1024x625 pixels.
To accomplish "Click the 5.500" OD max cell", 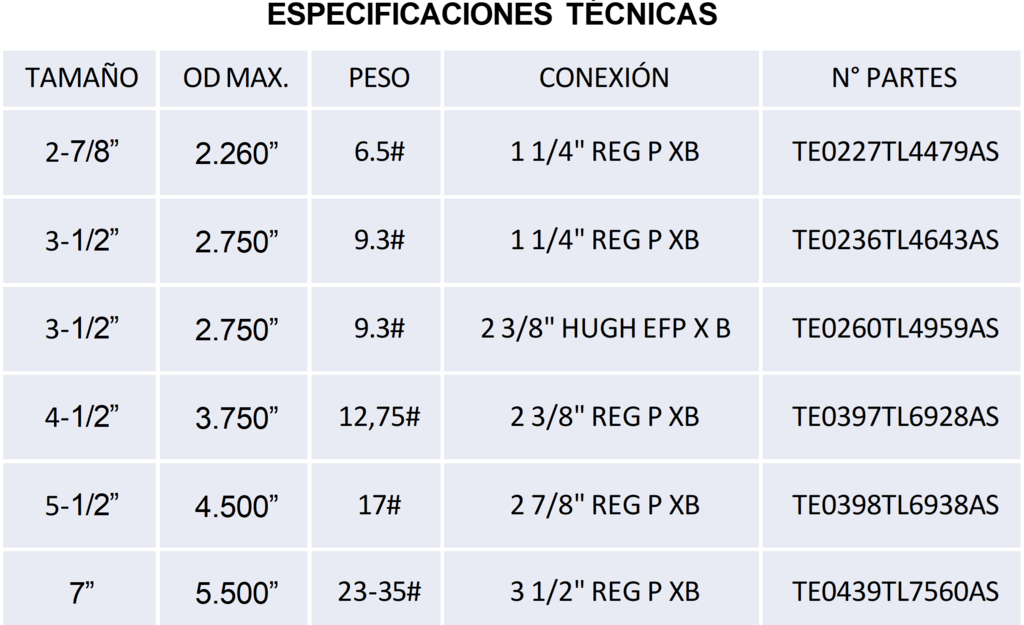I will coord(236,592).
